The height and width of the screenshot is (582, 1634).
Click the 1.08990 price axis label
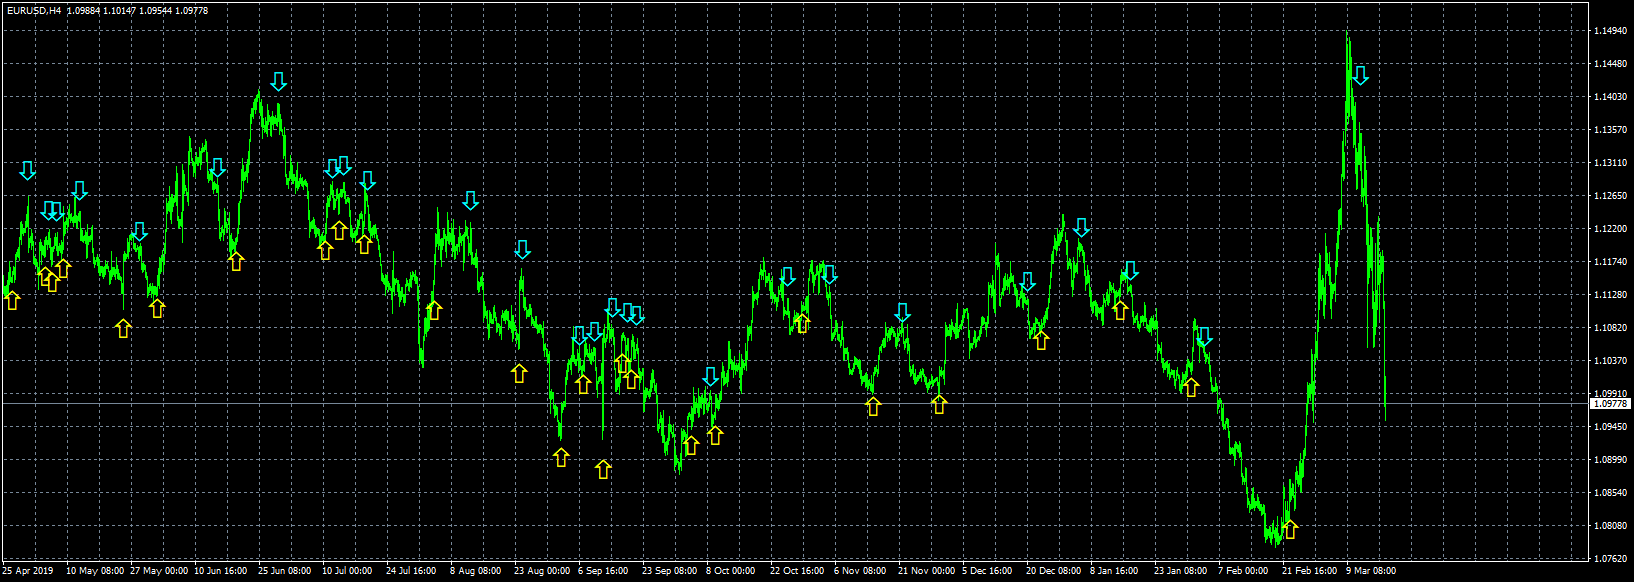pos(1609,460)
